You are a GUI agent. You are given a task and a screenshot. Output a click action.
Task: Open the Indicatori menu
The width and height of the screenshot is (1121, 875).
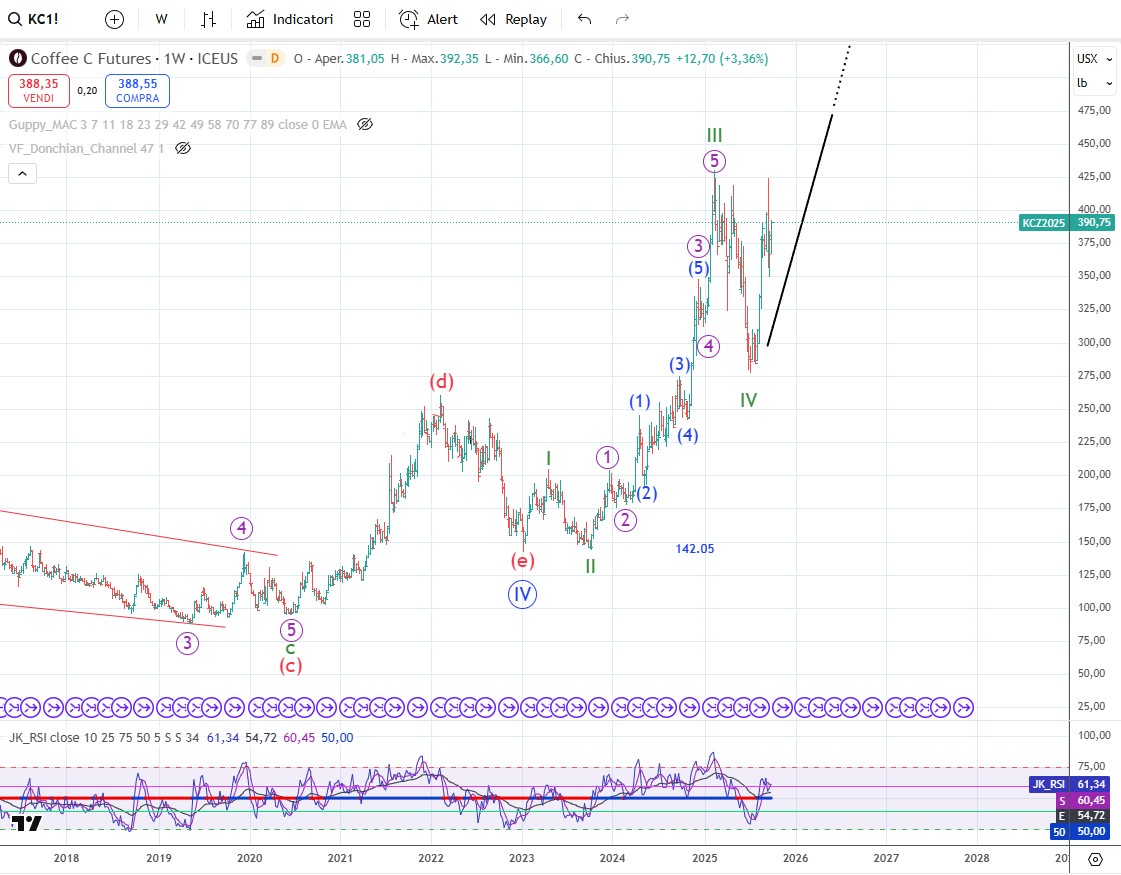point(290,19)
